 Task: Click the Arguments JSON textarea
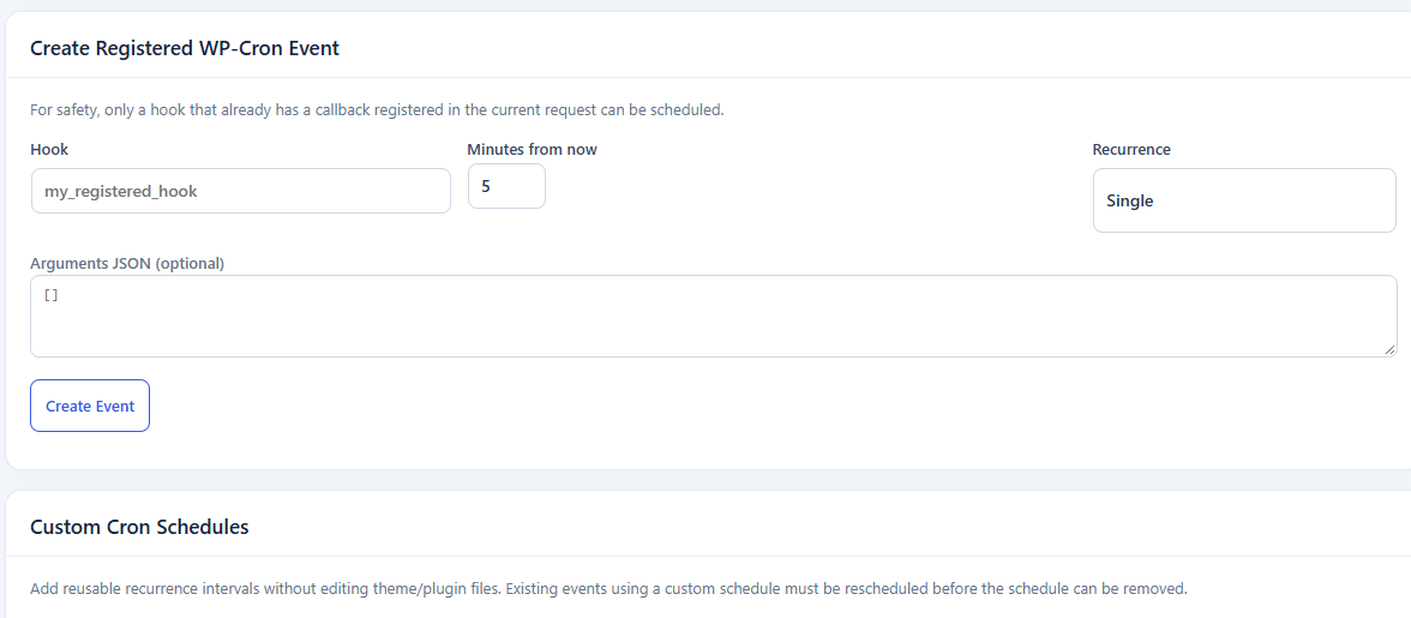click(x=713, y=316)
